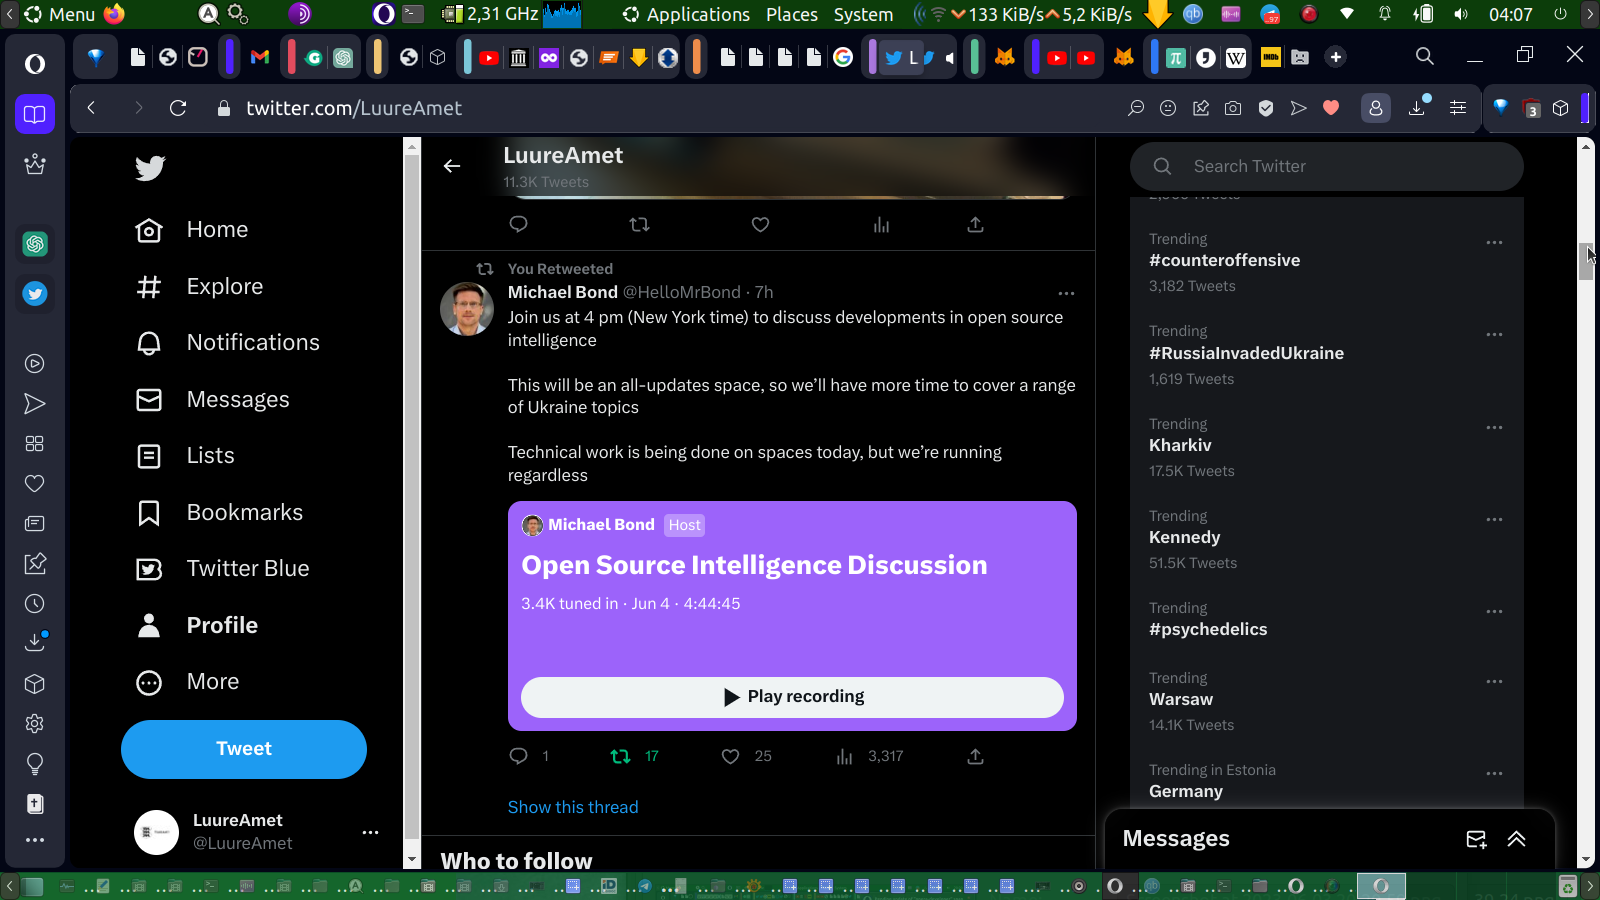The image size is (1600, 900).
Task: Open account menu beside @LuureAmet
Action: [370, 832]
